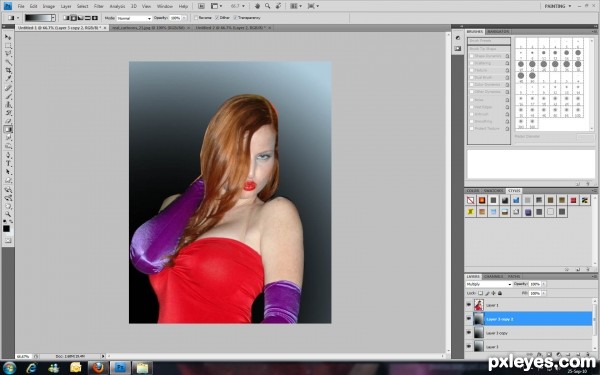Toggle the Dither checkbox
The width and height of the screenshot is (600, 375).
[217, 18]
